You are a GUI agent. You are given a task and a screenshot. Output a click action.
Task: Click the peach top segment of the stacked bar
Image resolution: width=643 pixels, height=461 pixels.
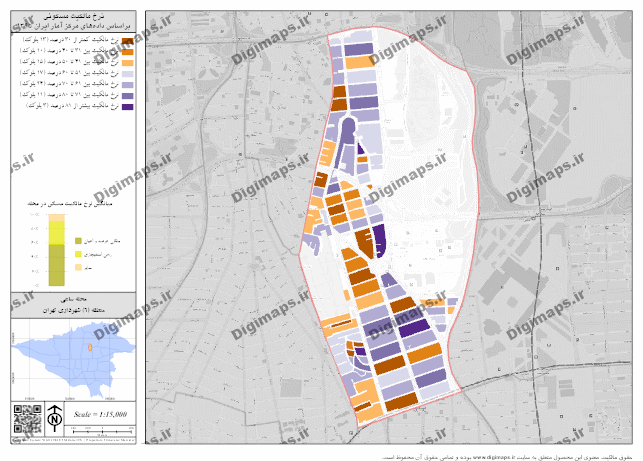pos(57,218)
